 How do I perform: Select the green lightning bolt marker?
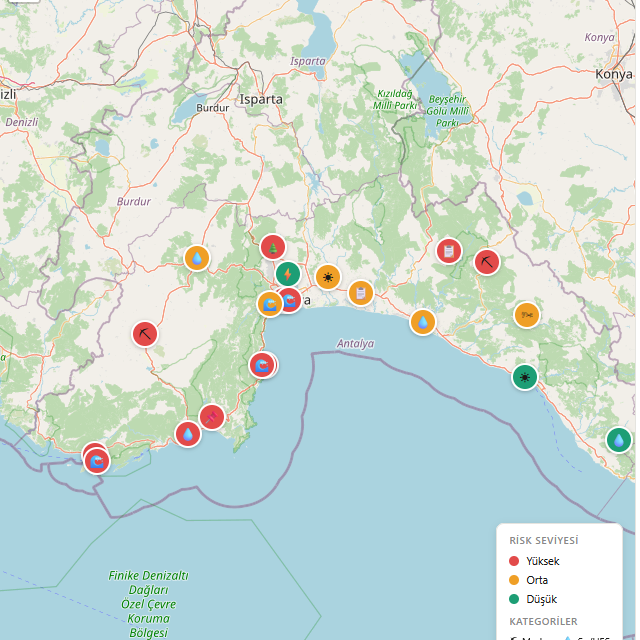pyautogui.click(x=288, y=273)
